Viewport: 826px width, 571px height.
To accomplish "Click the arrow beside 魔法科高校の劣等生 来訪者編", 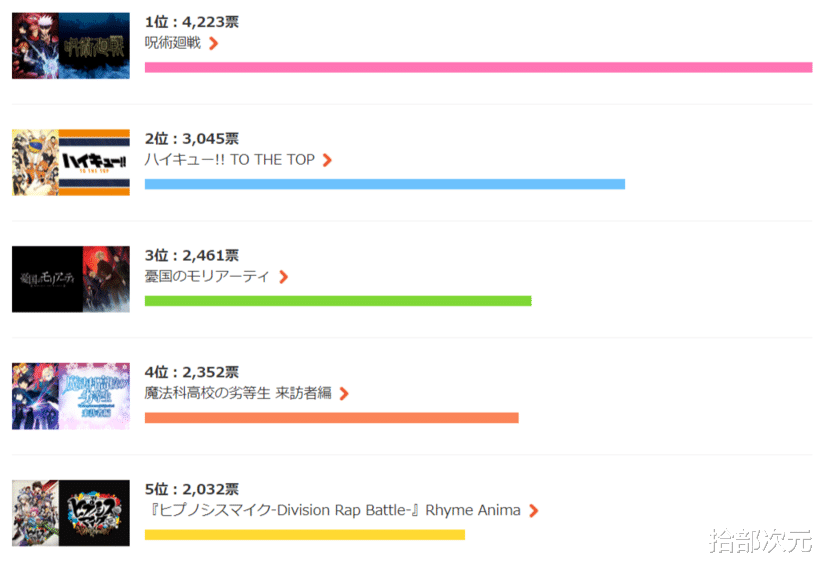I will point(344,393).
